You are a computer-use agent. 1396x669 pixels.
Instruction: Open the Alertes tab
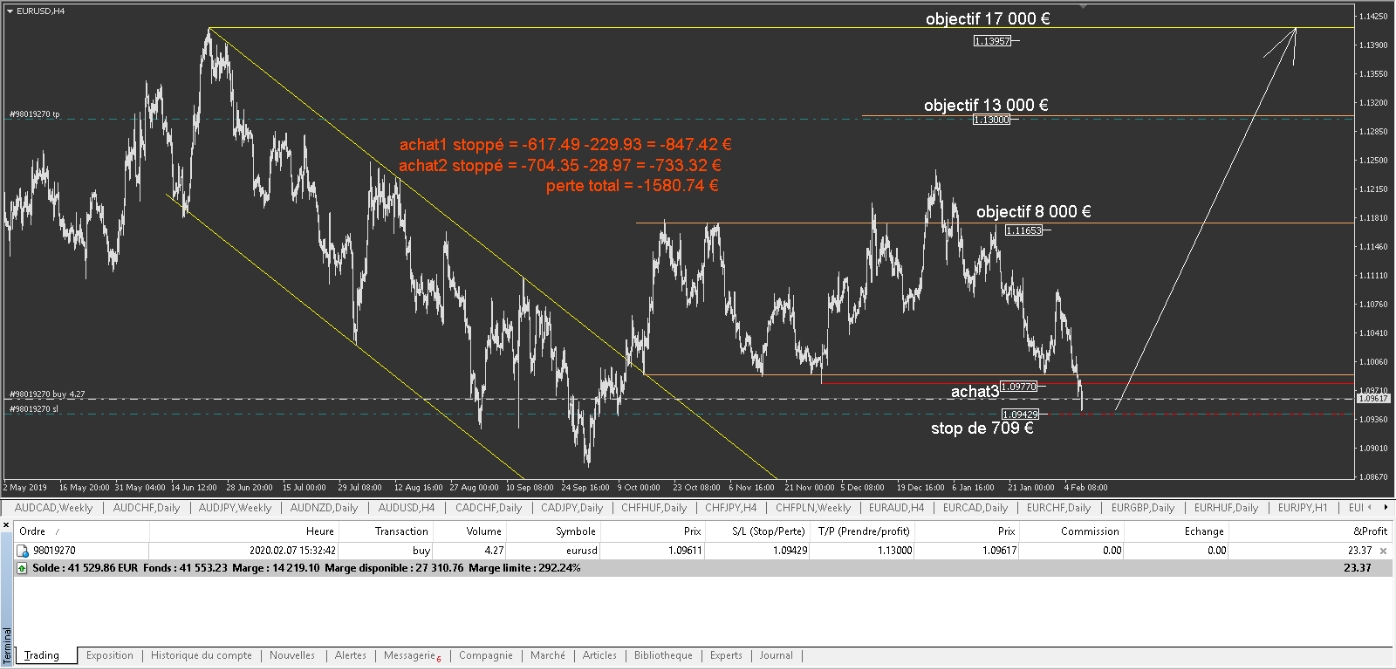coord(350,655)
